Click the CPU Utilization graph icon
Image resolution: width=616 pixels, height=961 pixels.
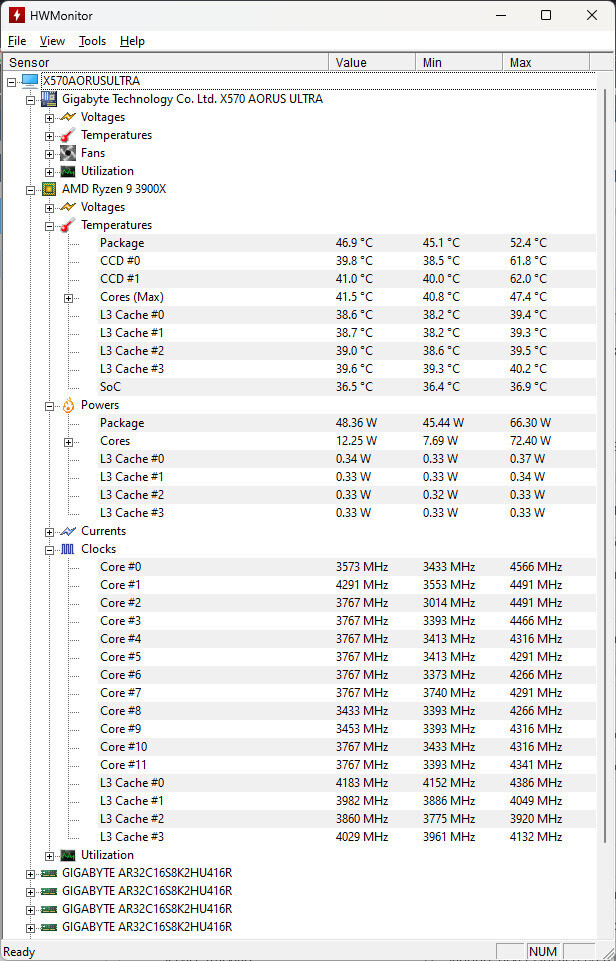(x=68, y=855)
